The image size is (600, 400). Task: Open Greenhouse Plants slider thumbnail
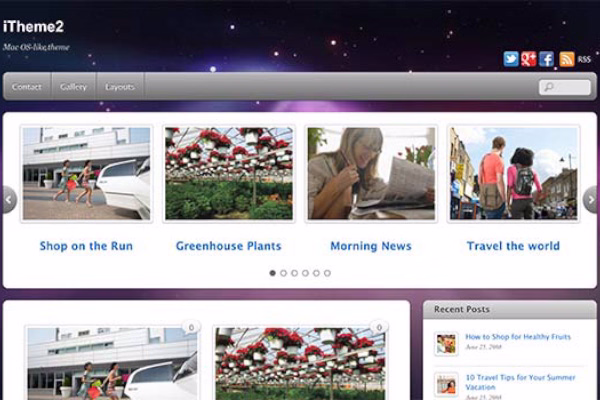229,173
